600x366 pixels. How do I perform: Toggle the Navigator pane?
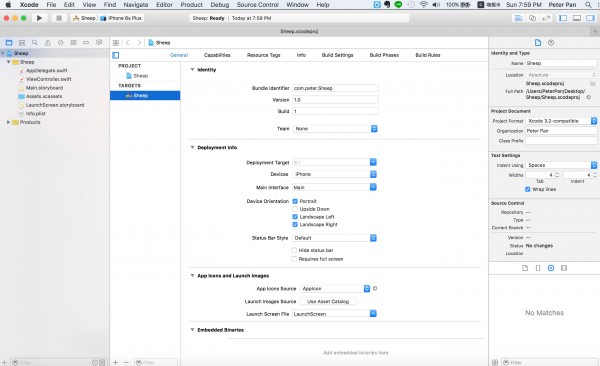pyautogui.click(x=563, y=18)
